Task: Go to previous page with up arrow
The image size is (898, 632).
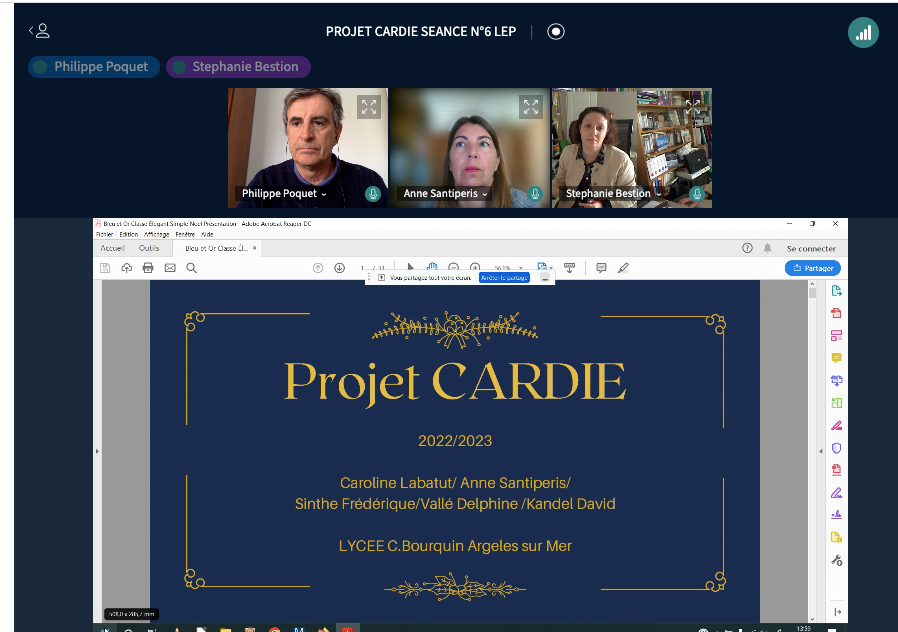Action: click(x=318, y=268)
